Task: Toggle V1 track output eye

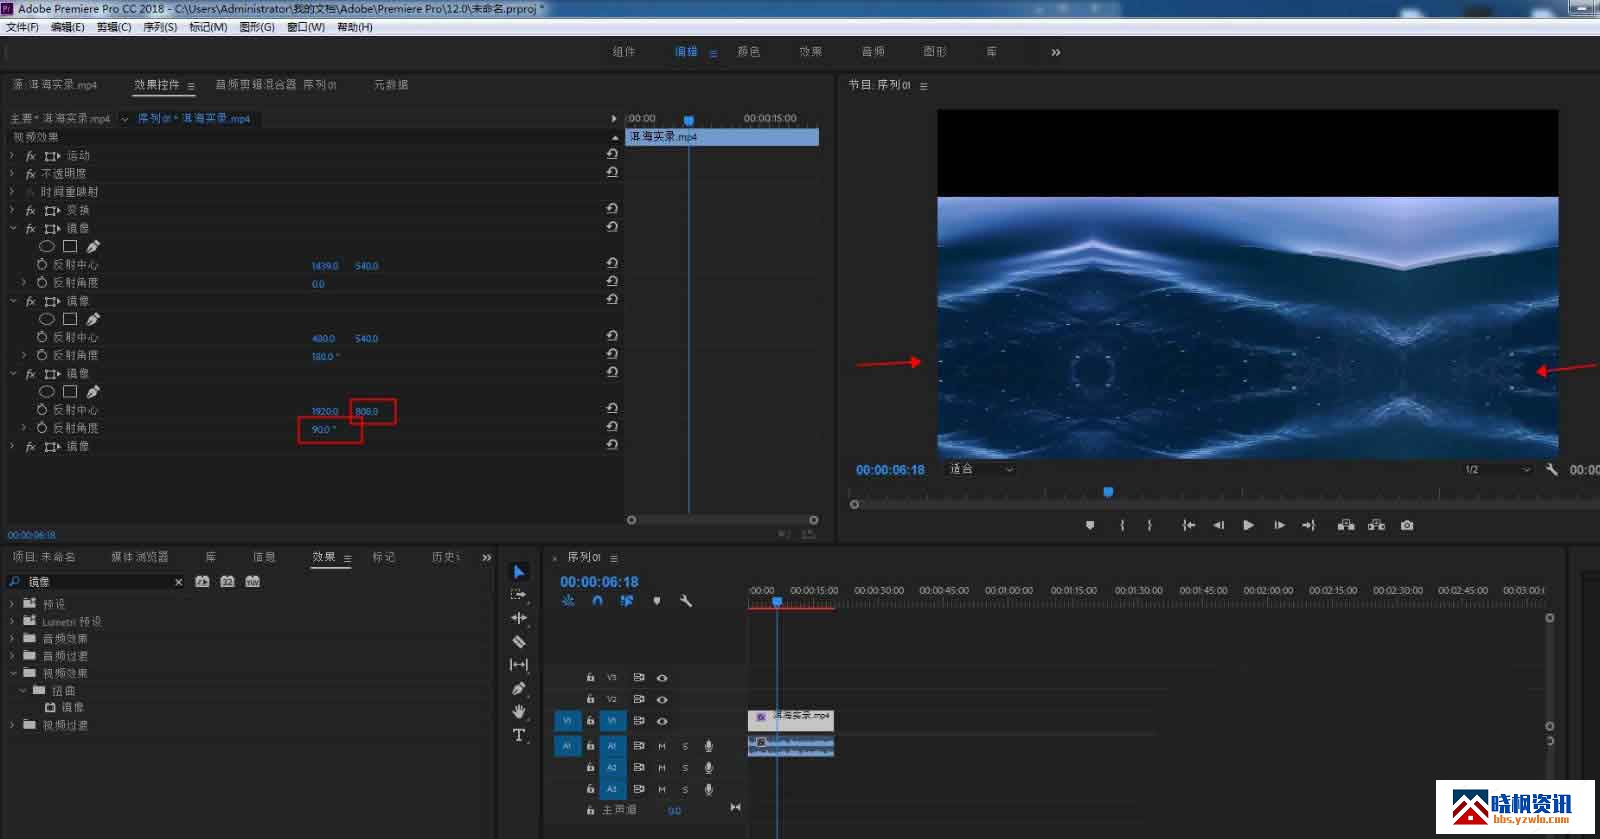Action: pos(662,721)
